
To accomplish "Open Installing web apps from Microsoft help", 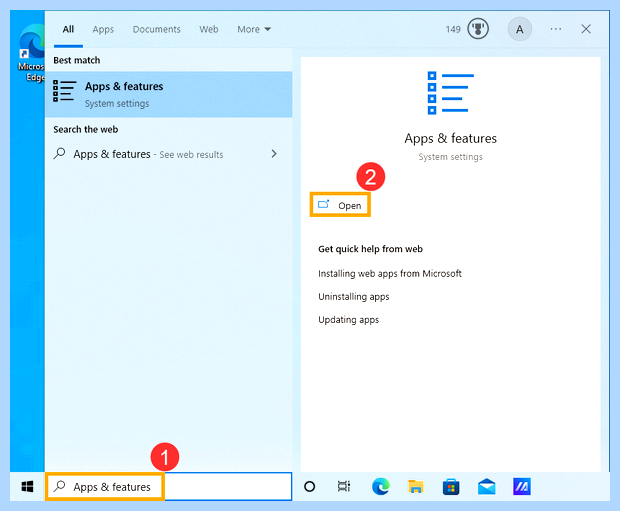I will click(x=390, y=273).
